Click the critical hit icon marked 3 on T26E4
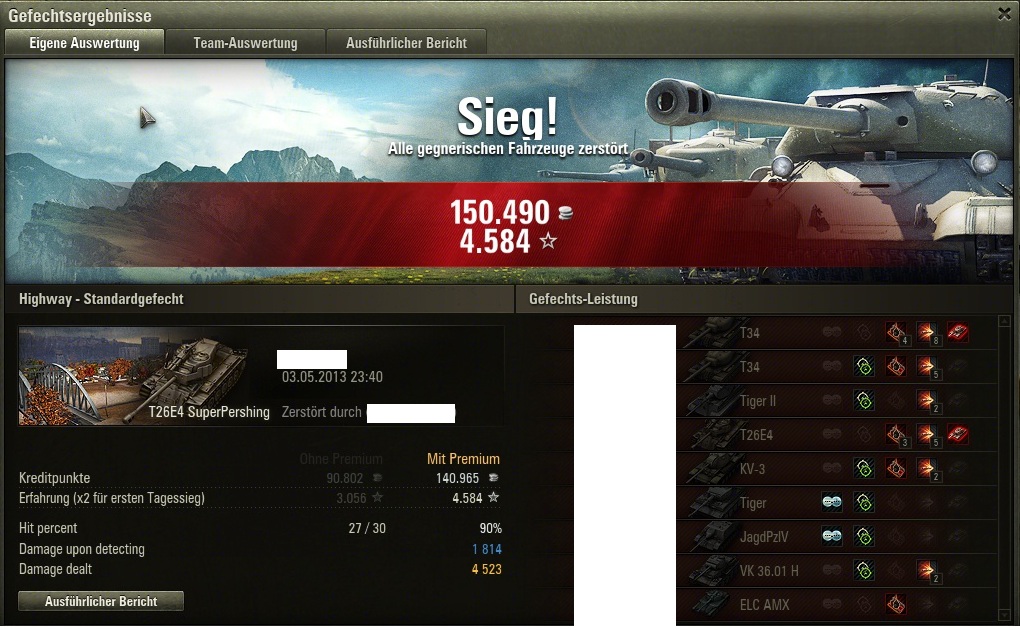The height and width of the screenshot is (630, 1020). pyautogui.click(x=896, y=434)
